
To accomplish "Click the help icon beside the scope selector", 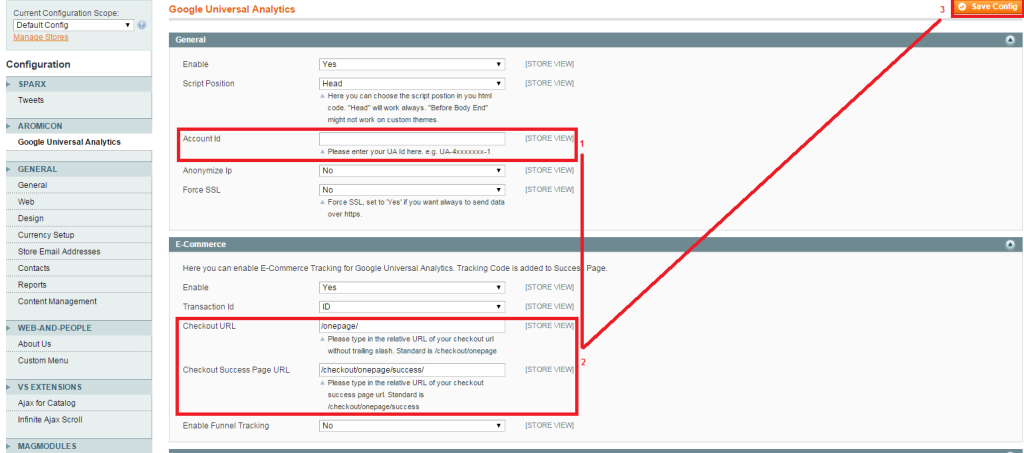I will click(142, 25).
